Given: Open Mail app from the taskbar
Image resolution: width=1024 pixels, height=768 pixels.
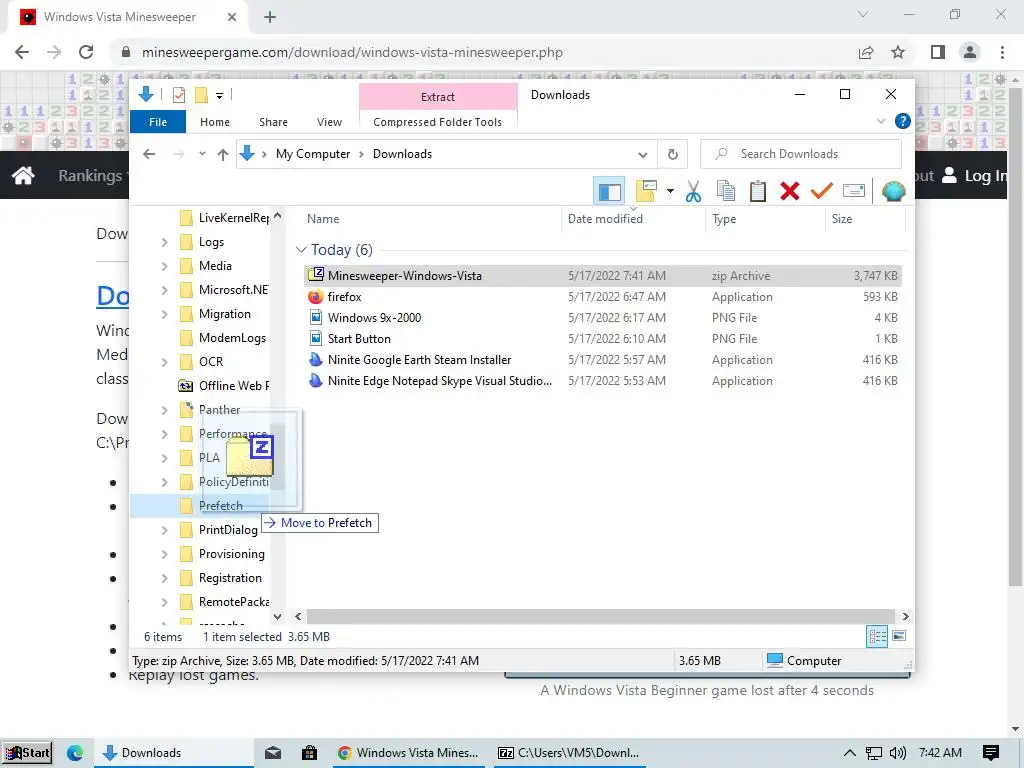Looking at the screenshot, I should tap(273, 753).
